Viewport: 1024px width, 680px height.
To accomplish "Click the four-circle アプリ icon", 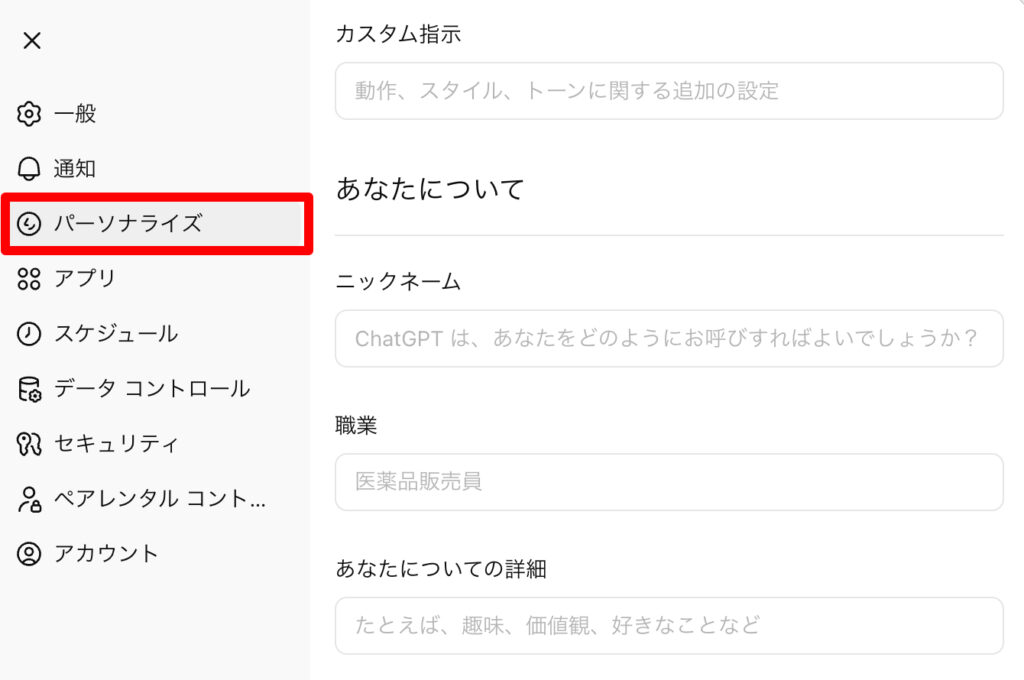I will coord(29,279).
